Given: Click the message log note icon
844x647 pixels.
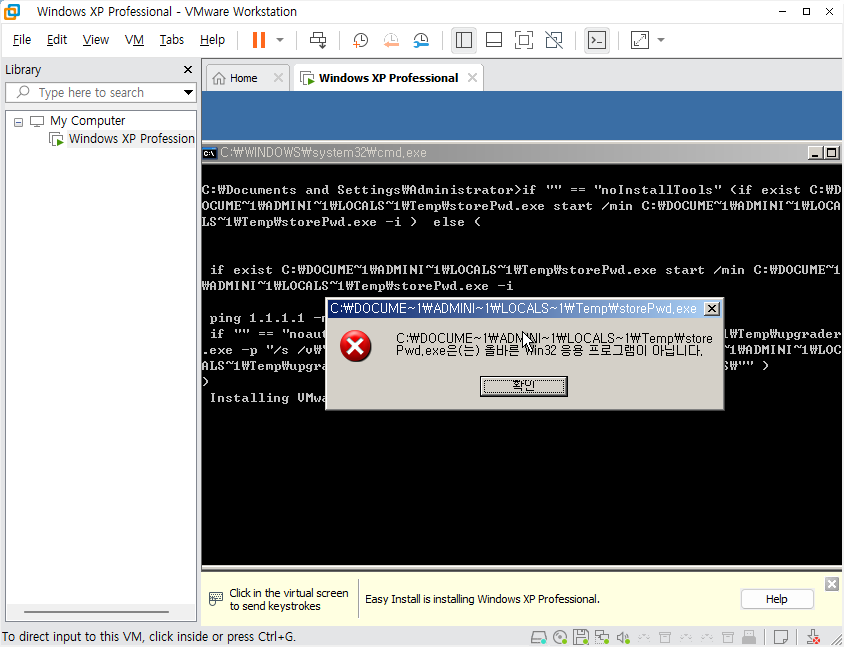Looking at the screenshot, I should 780,638.
